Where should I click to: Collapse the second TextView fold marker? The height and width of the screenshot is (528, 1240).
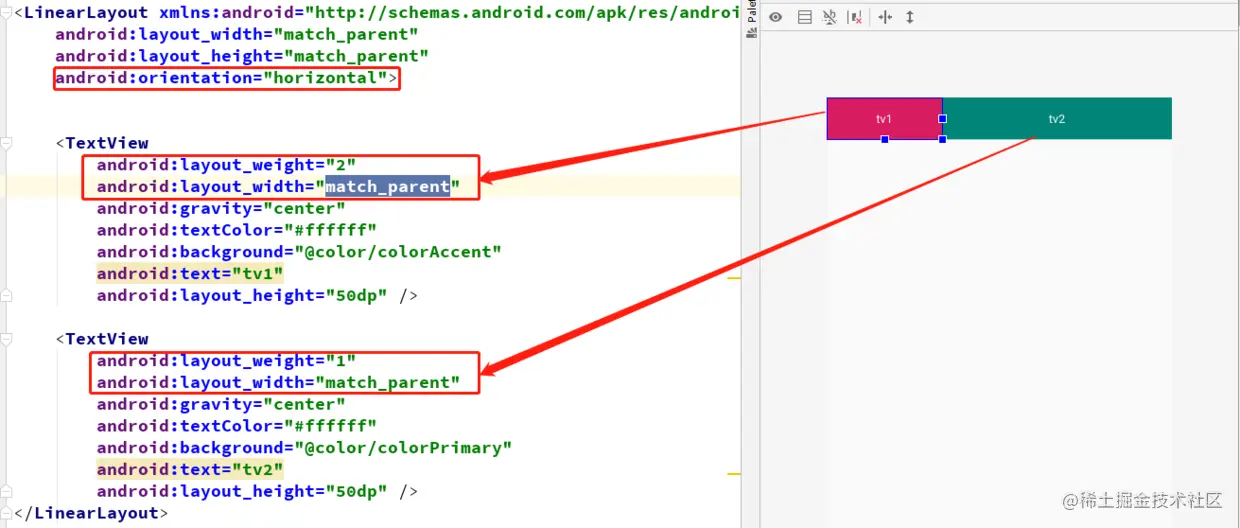[6, 339]
